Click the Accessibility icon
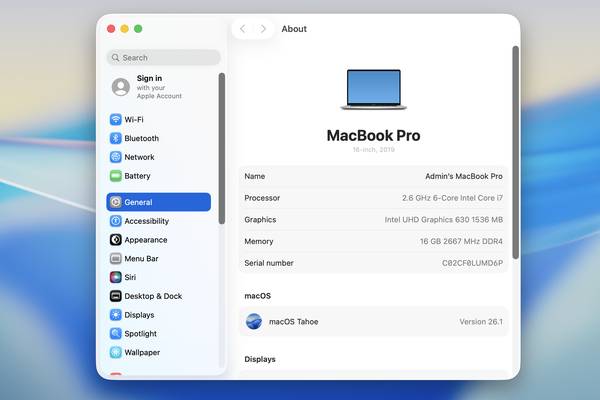 click(x=116, y=221)
